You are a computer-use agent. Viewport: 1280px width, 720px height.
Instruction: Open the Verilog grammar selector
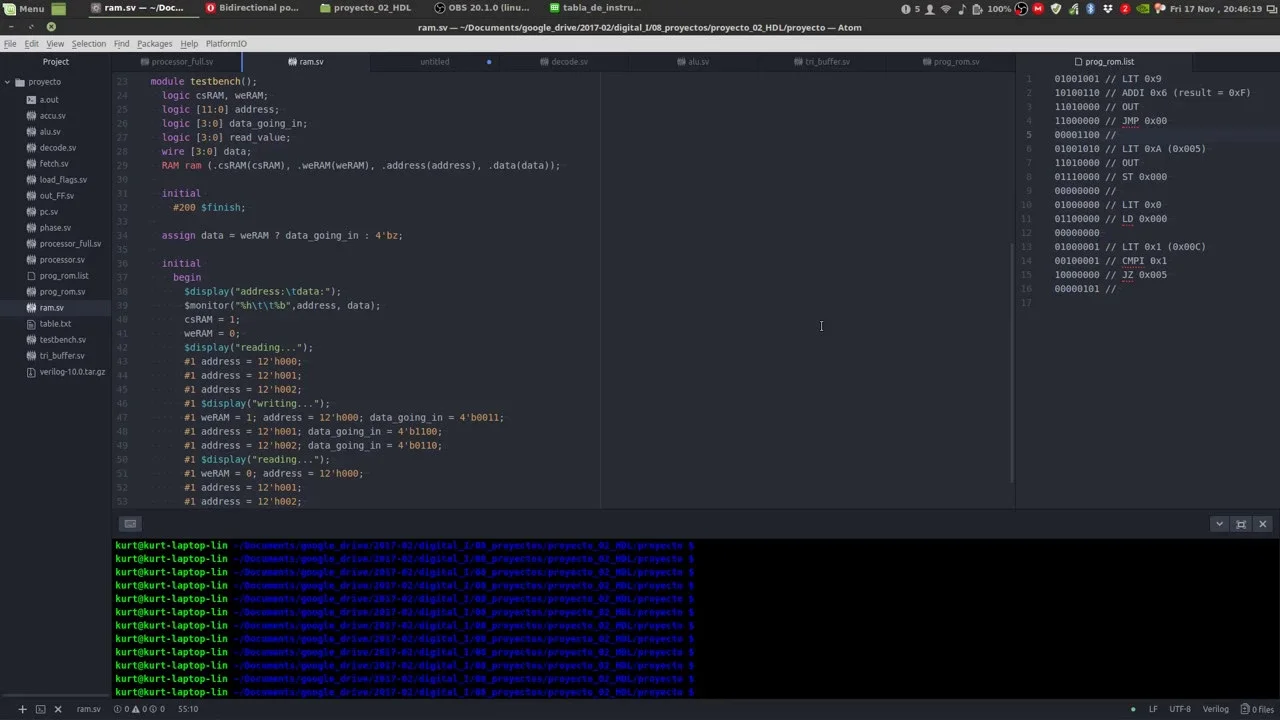click(1215, 709)
